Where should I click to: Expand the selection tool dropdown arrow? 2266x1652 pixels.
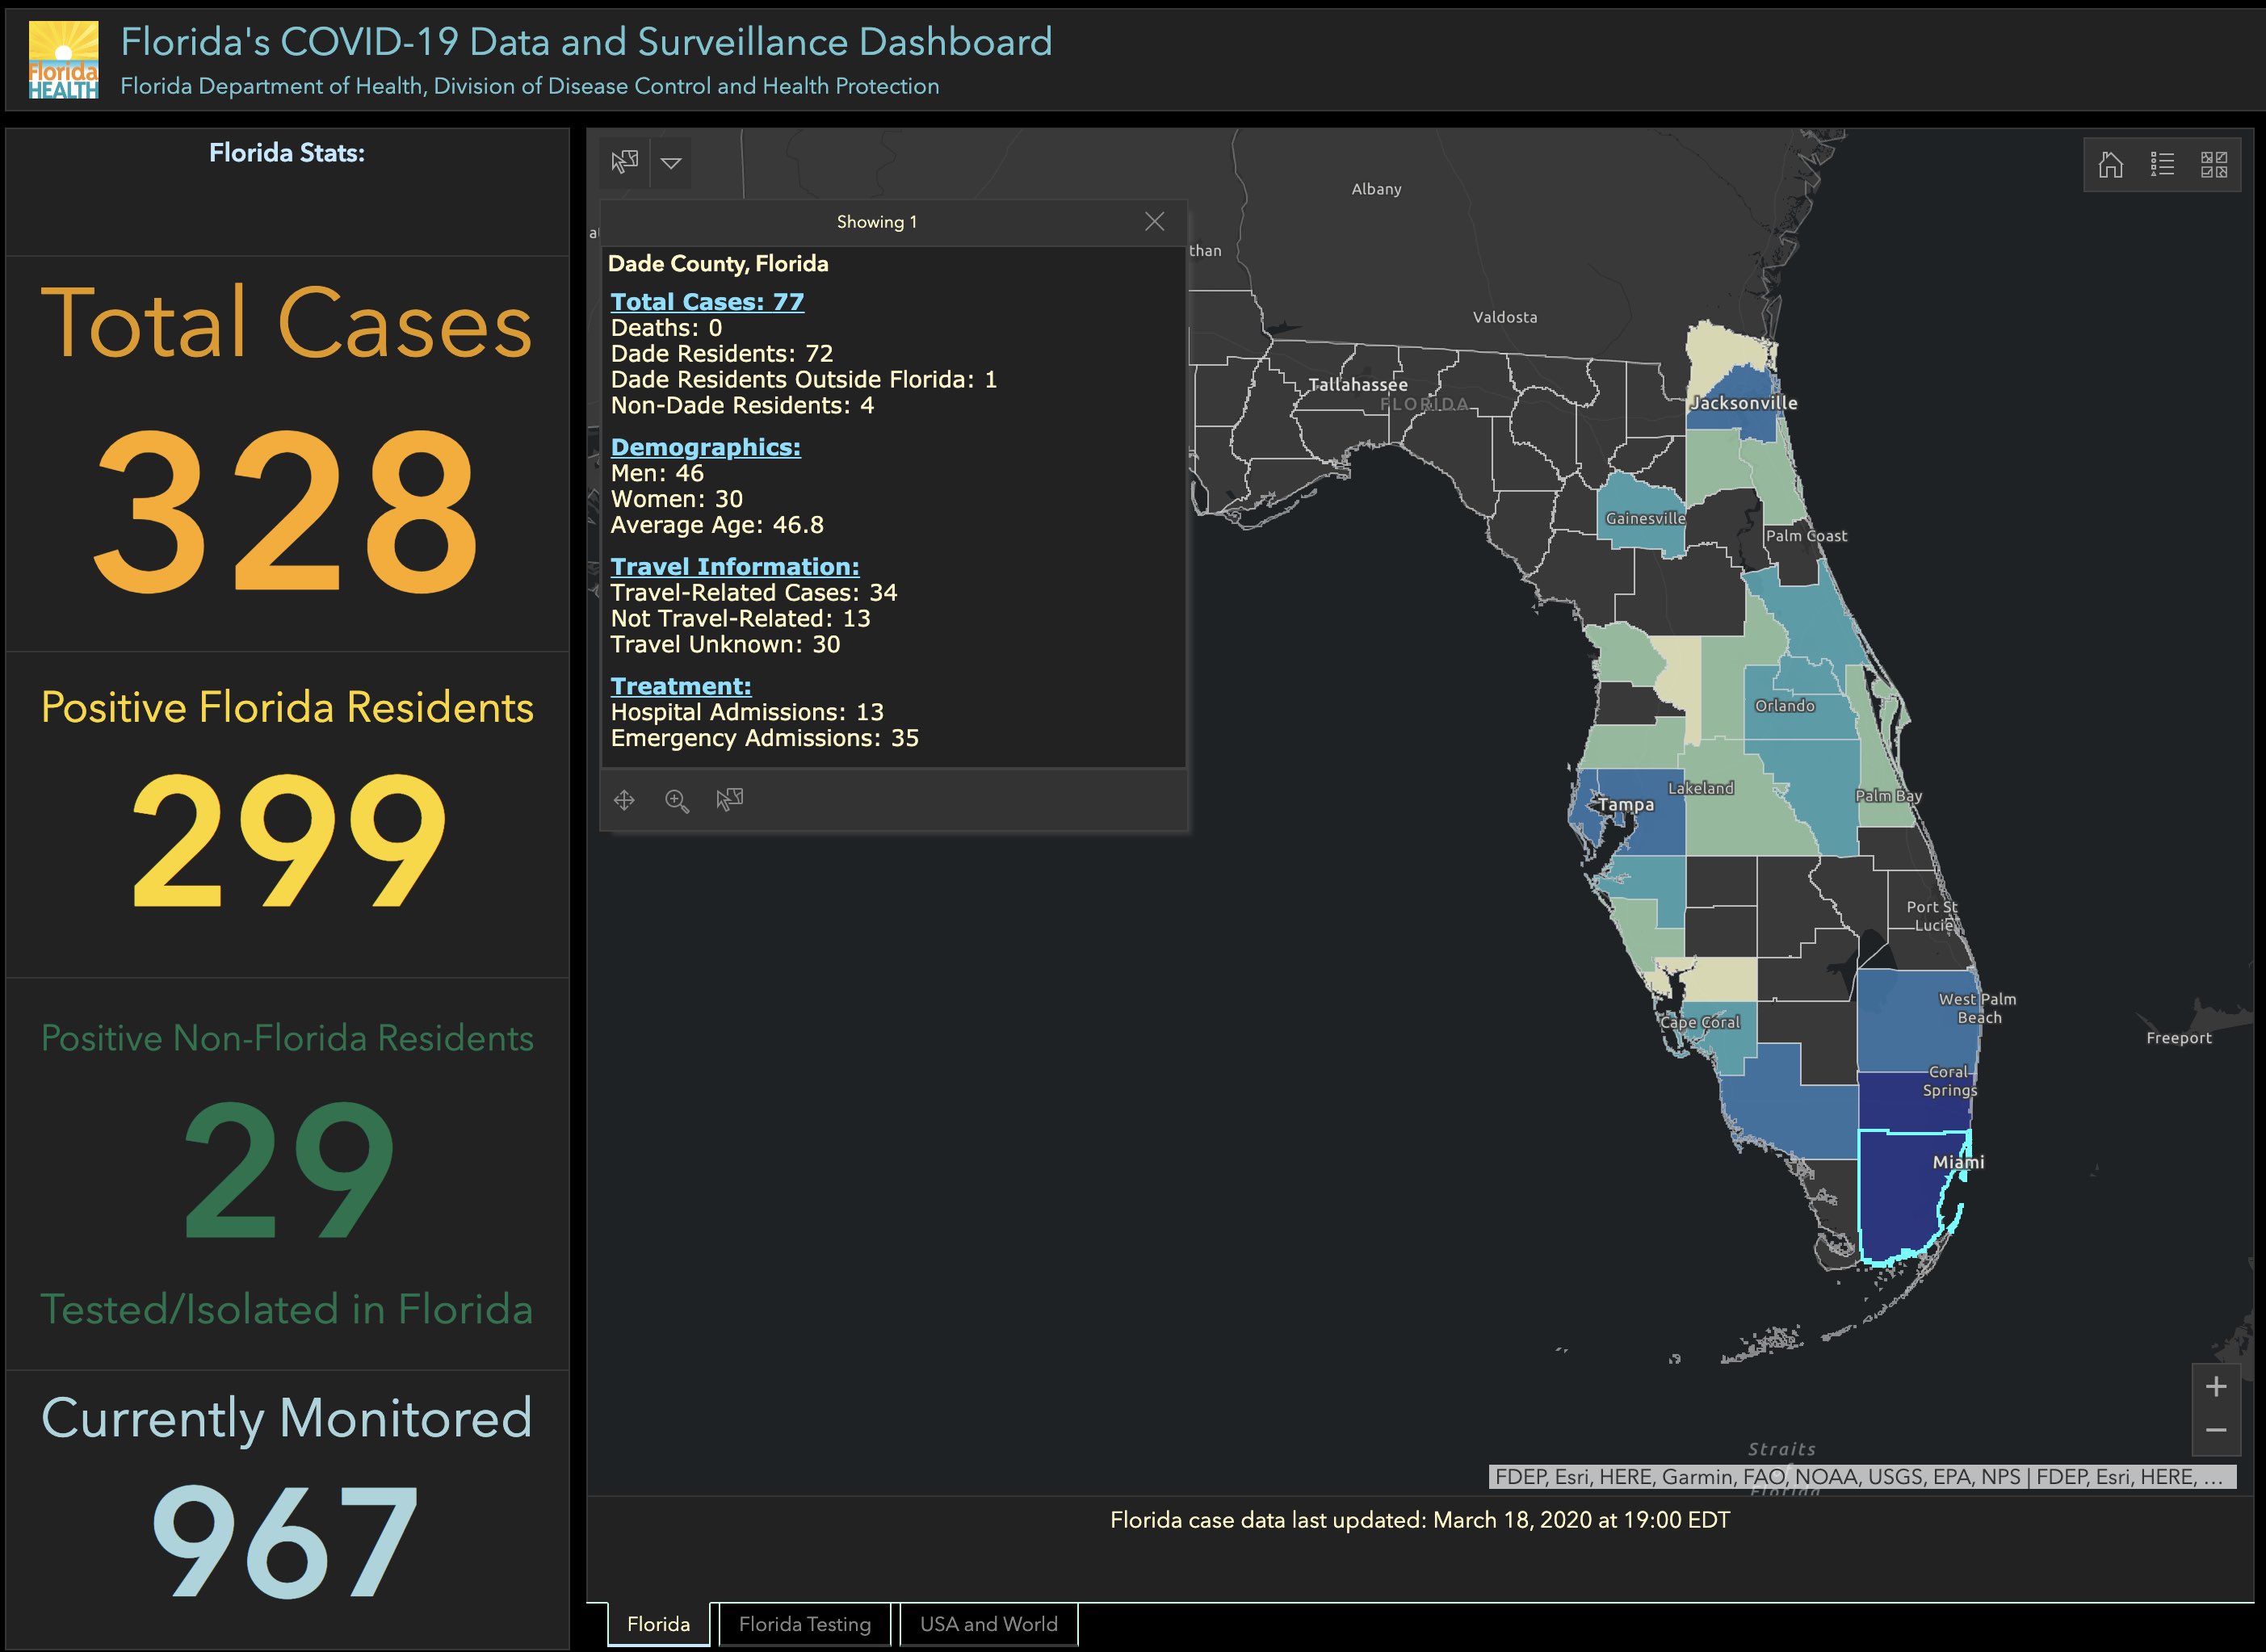tap(671, 163)
